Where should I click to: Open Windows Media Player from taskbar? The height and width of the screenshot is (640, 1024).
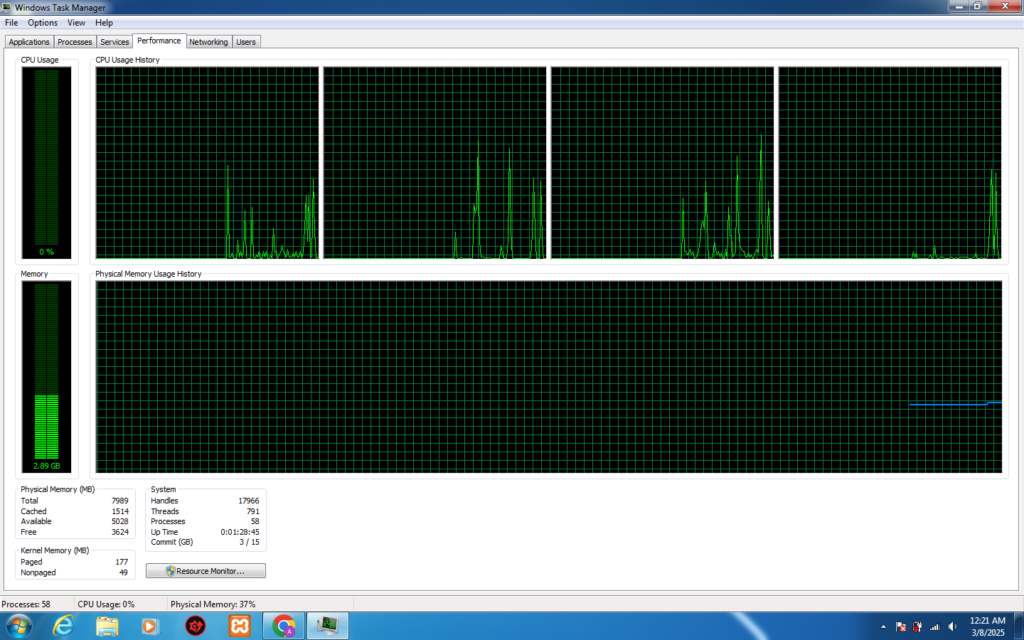click(x=150, y=626)
